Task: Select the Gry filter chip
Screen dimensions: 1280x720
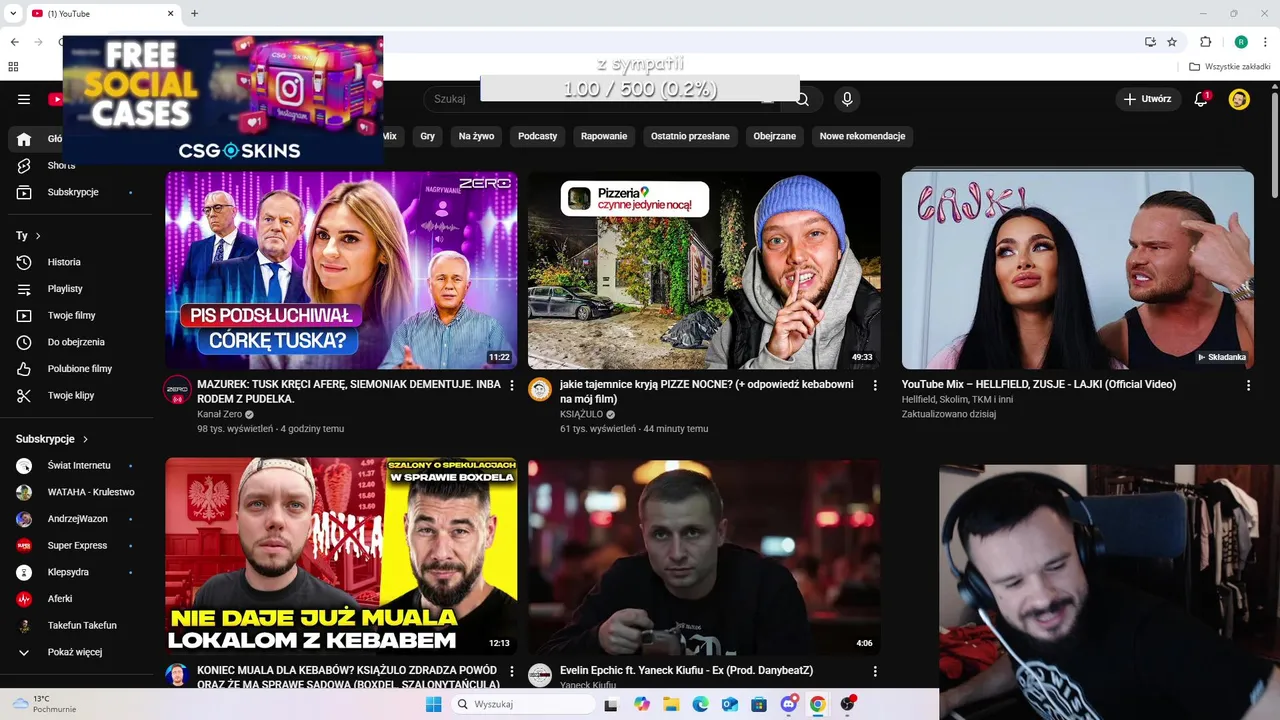Action: click(x=428, y=136)
